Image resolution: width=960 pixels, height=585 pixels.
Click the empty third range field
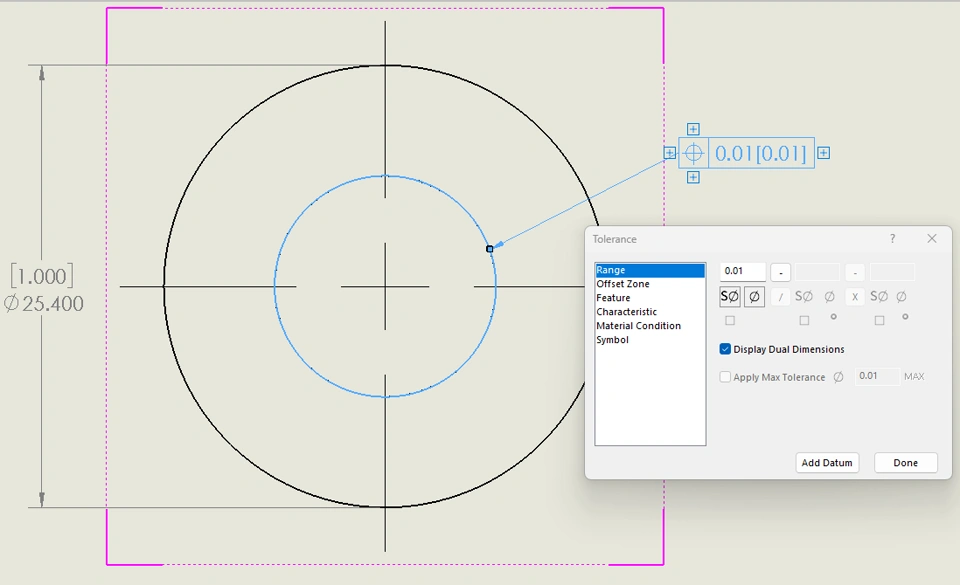(892, 272)
